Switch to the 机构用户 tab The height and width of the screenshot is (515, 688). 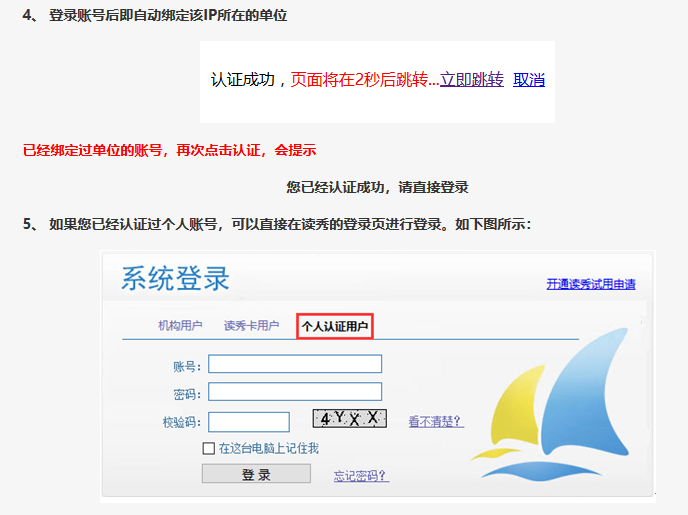pyautogui.click(x=180, y=326)
